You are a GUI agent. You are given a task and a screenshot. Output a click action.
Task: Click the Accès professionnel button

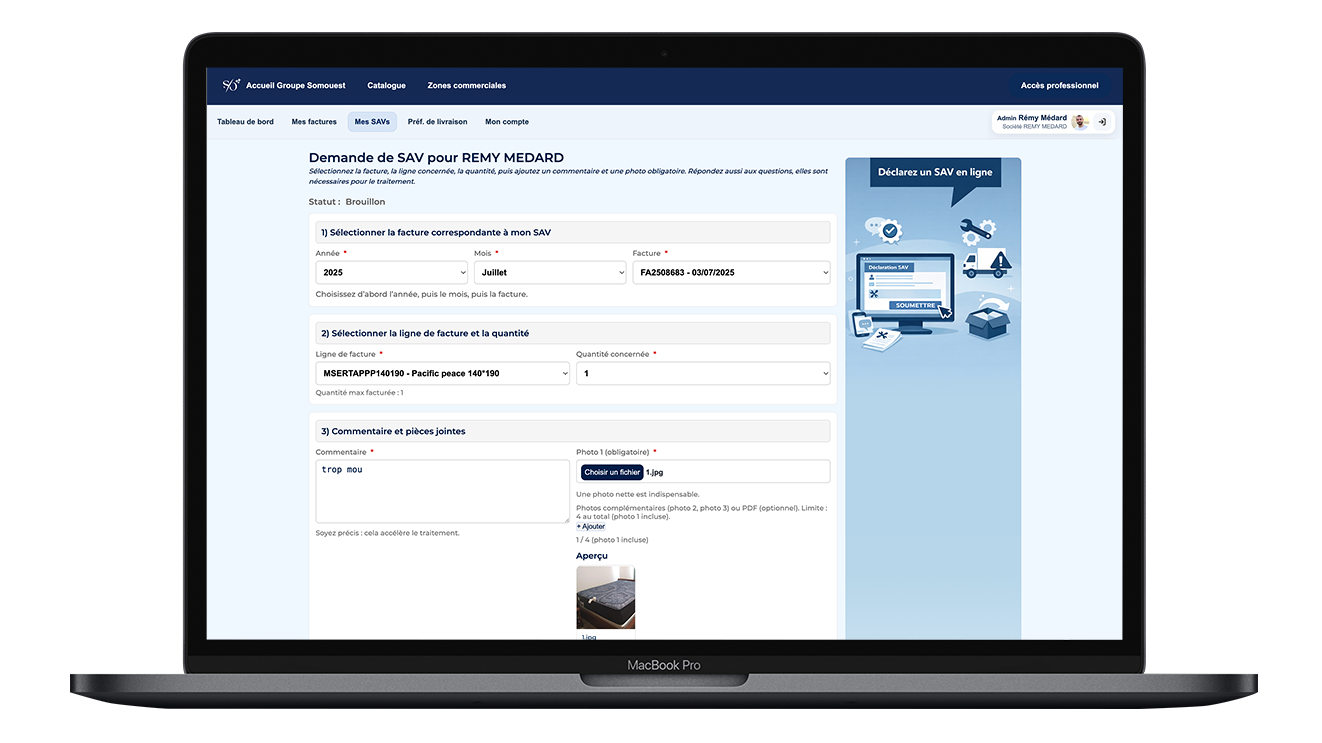tap(1059, 86)
